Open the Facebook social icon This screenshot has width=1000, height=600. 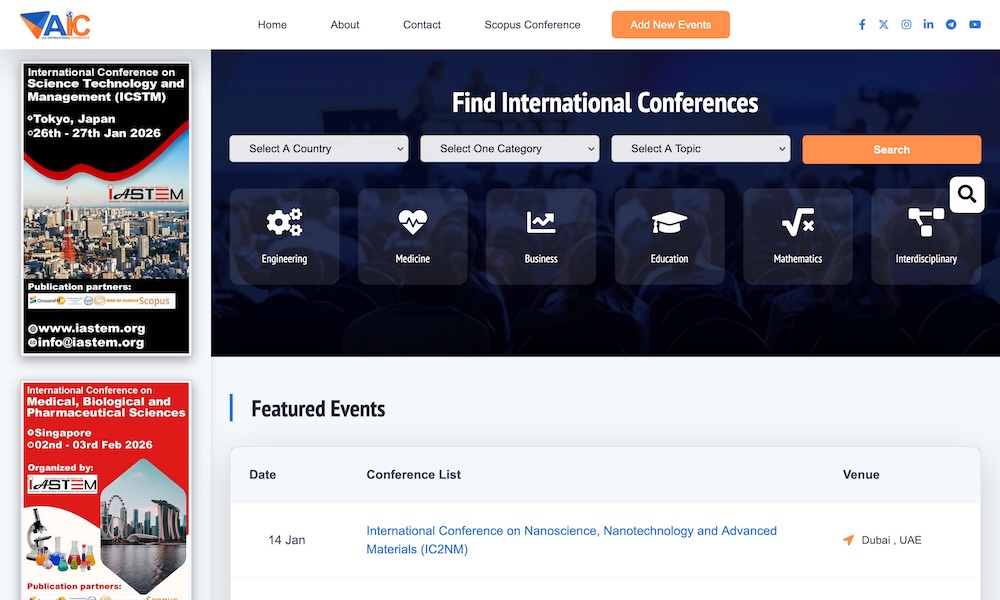coord(862,24)
